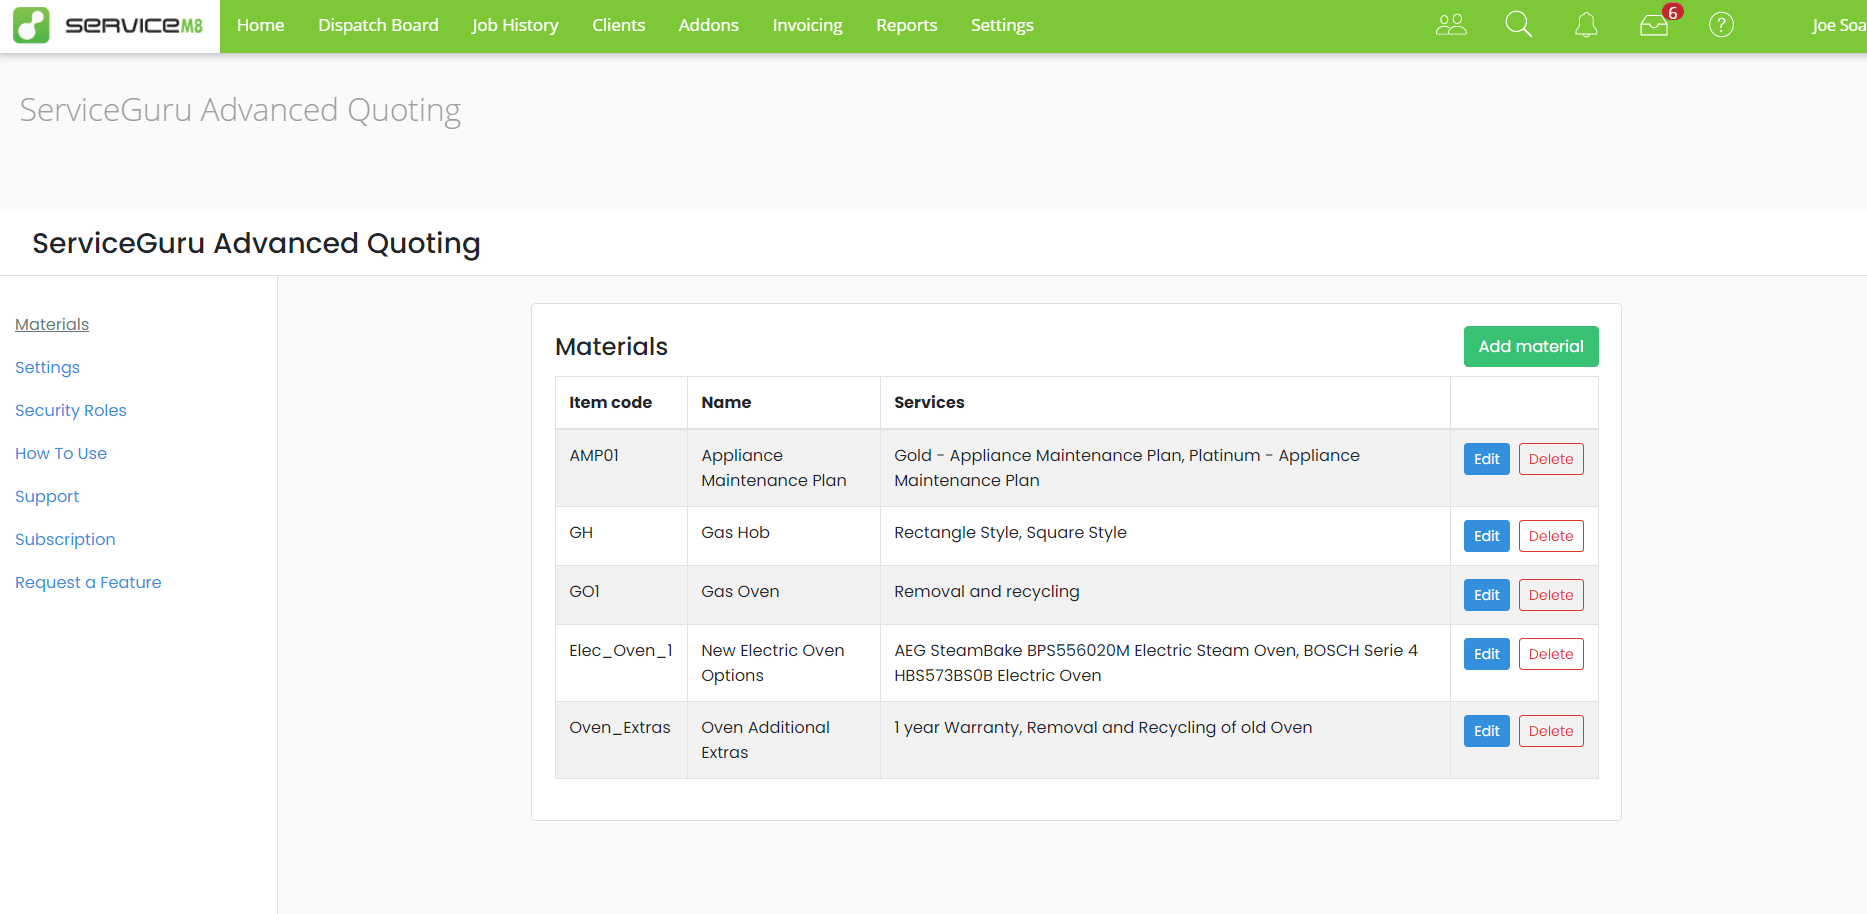
Task: Edit the Elec_Oven_1 material
Action: 1487,654
